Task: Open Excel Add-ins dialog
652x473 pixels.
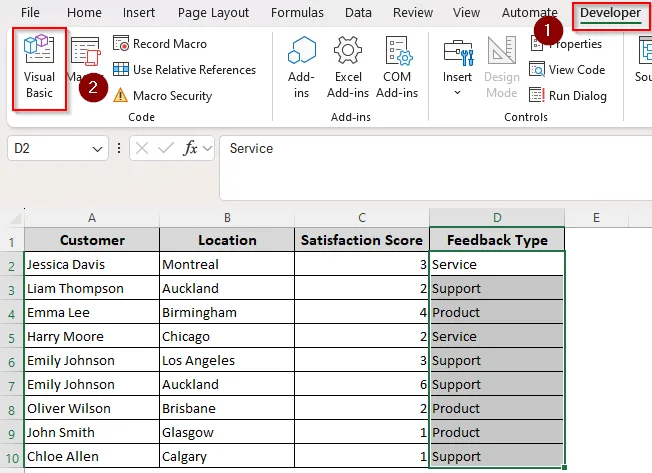Action: pos(348,68)
